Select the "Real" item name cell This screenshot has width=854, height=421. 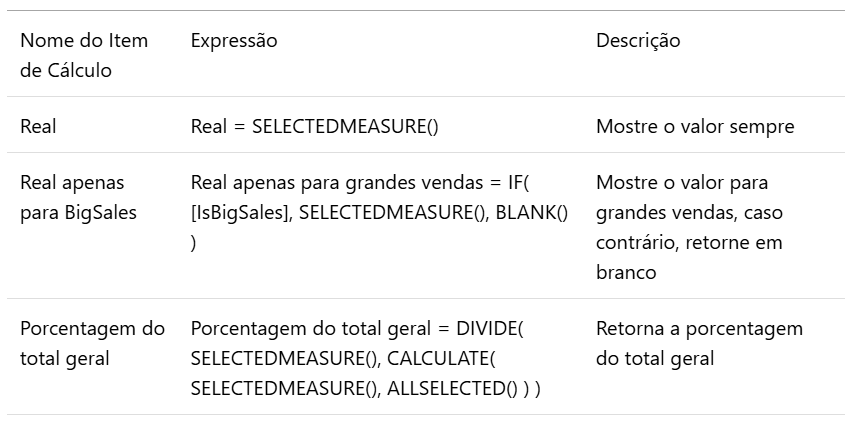[x=38, y=126]
